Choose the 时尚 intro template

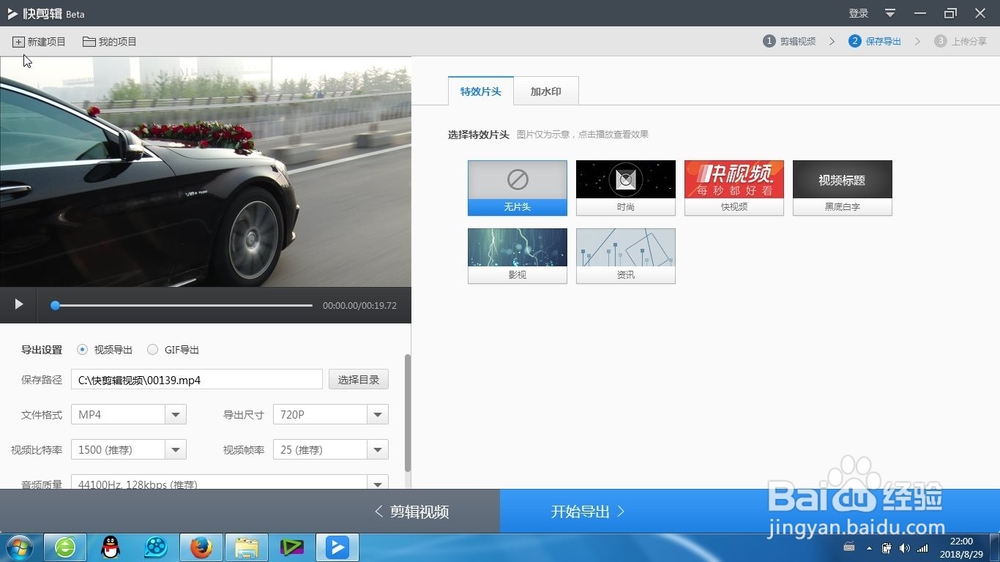coord(626,188)
